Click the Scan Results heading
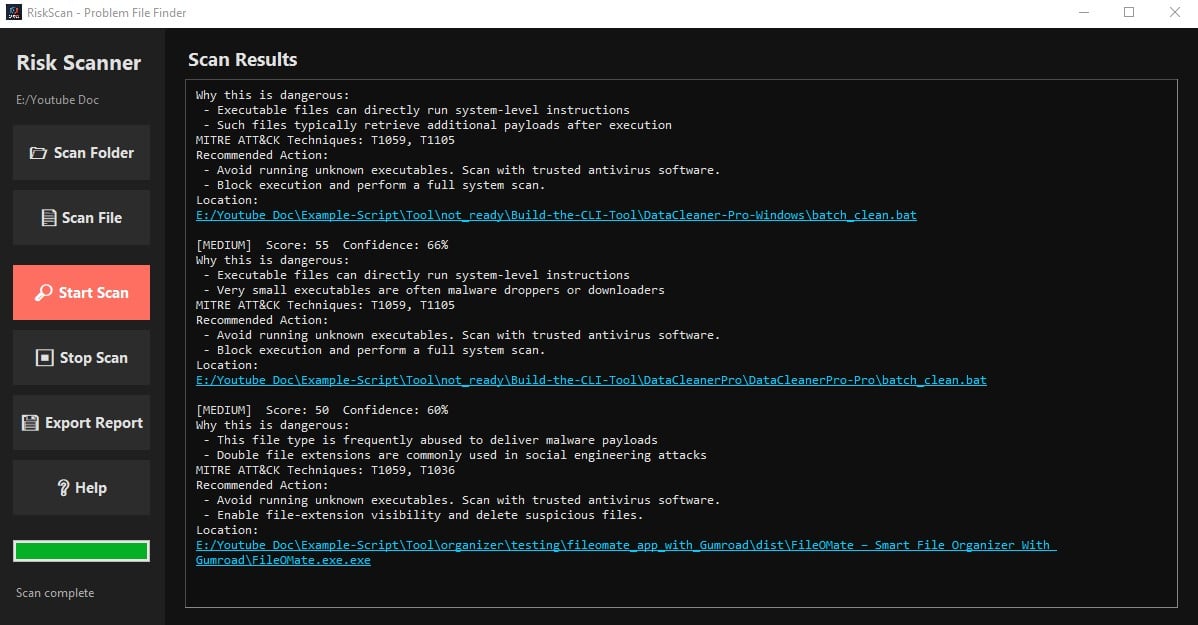Viewport: 1198px width, 625px height. tap(242, 59)
